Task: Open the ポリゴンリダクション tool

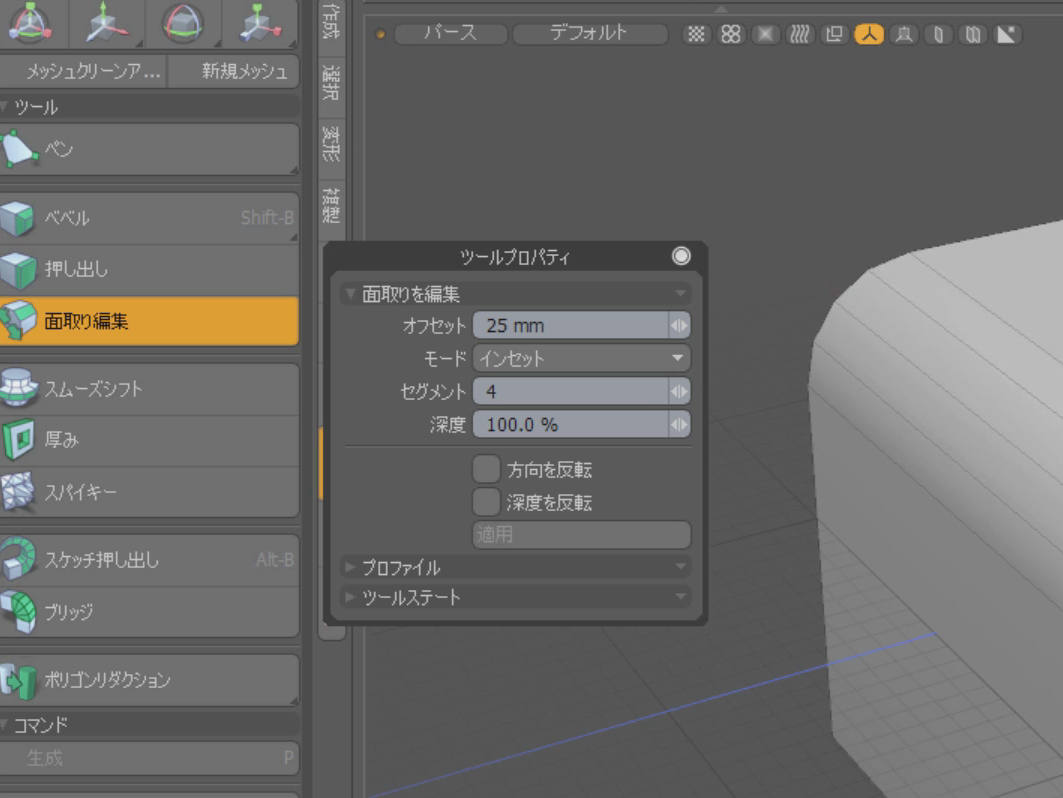Action: click(x=150, y=680)
